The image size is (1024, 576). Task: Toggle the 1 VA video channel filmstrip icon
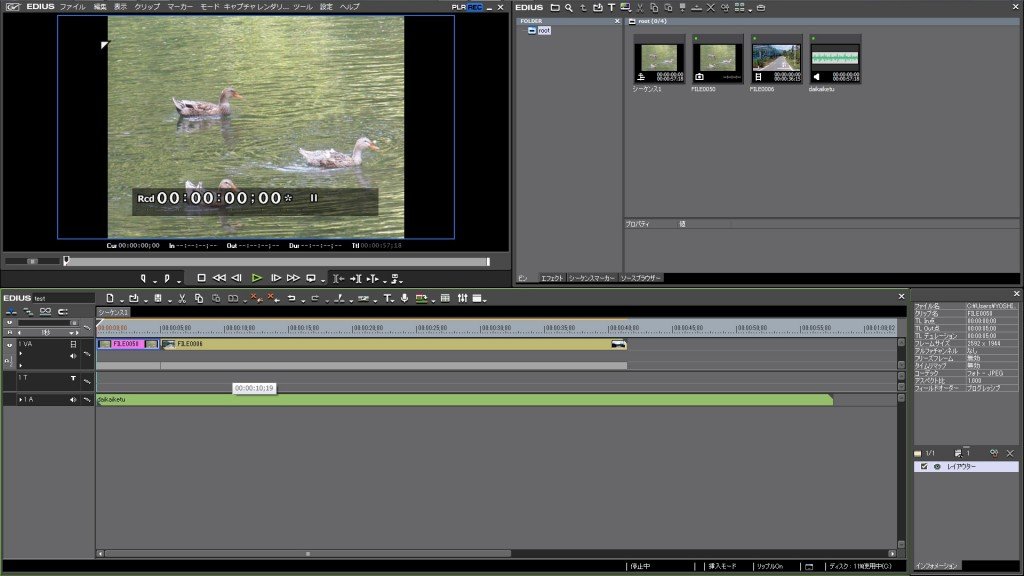pyautogui.click(x=73, y=344)
